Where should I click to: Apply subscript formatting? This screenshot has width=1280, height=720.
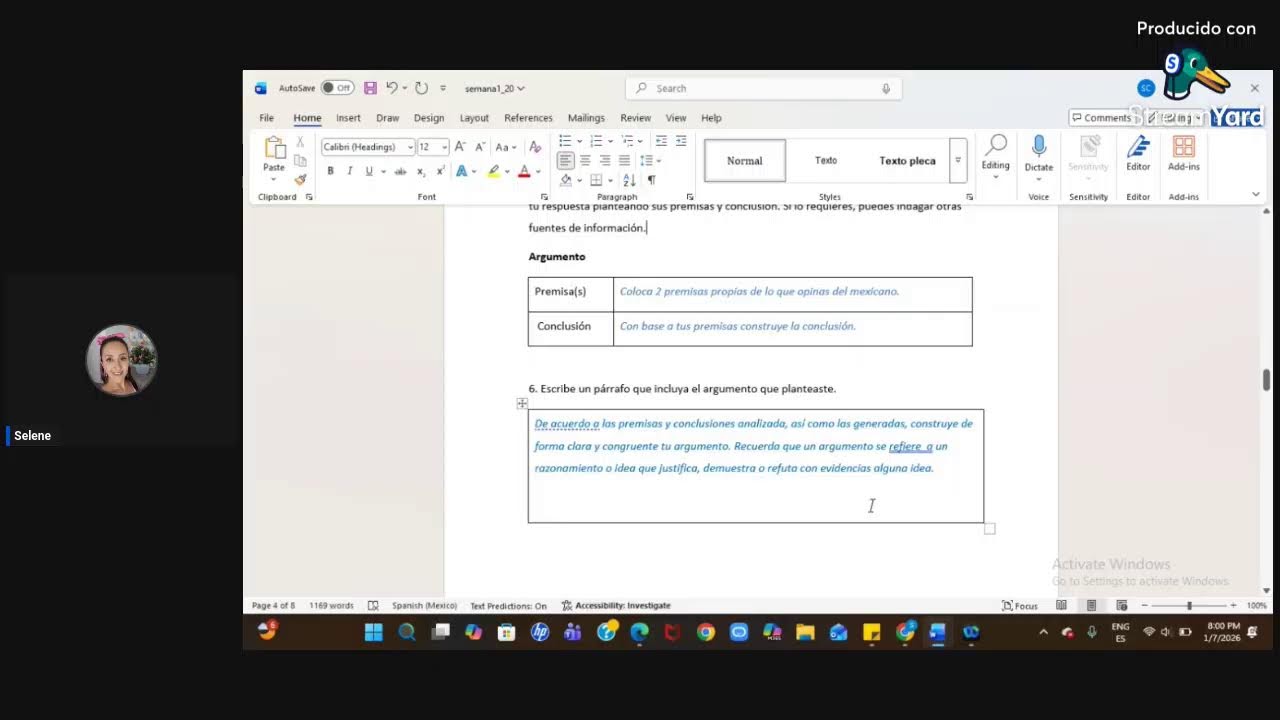[x=421, y=172]
